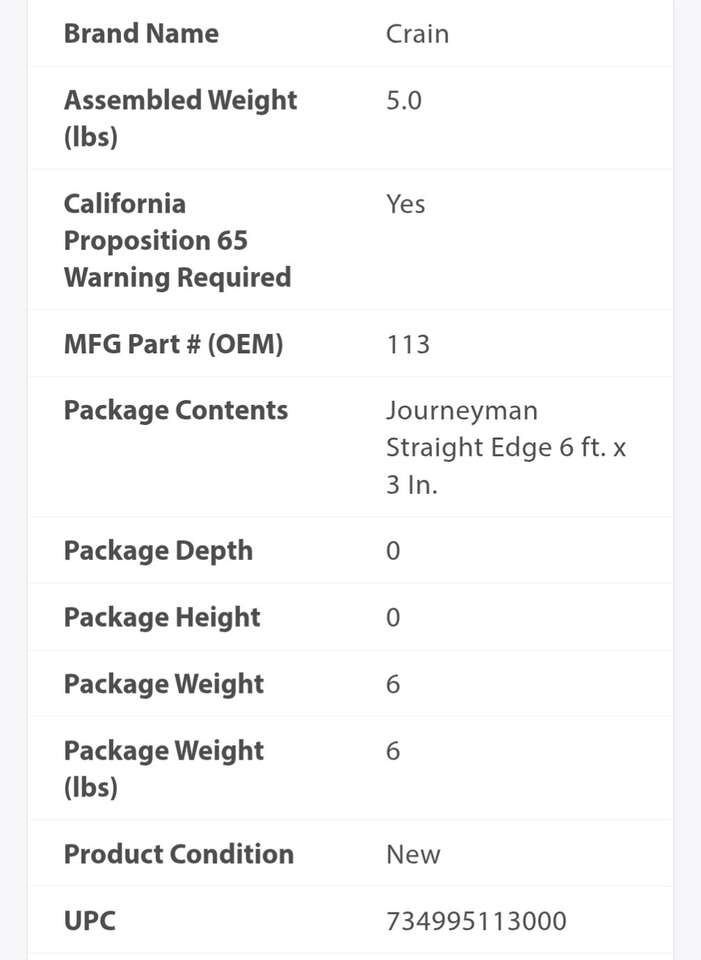Select the Yes warning value

pyautogui.click(x=405, y=204)
